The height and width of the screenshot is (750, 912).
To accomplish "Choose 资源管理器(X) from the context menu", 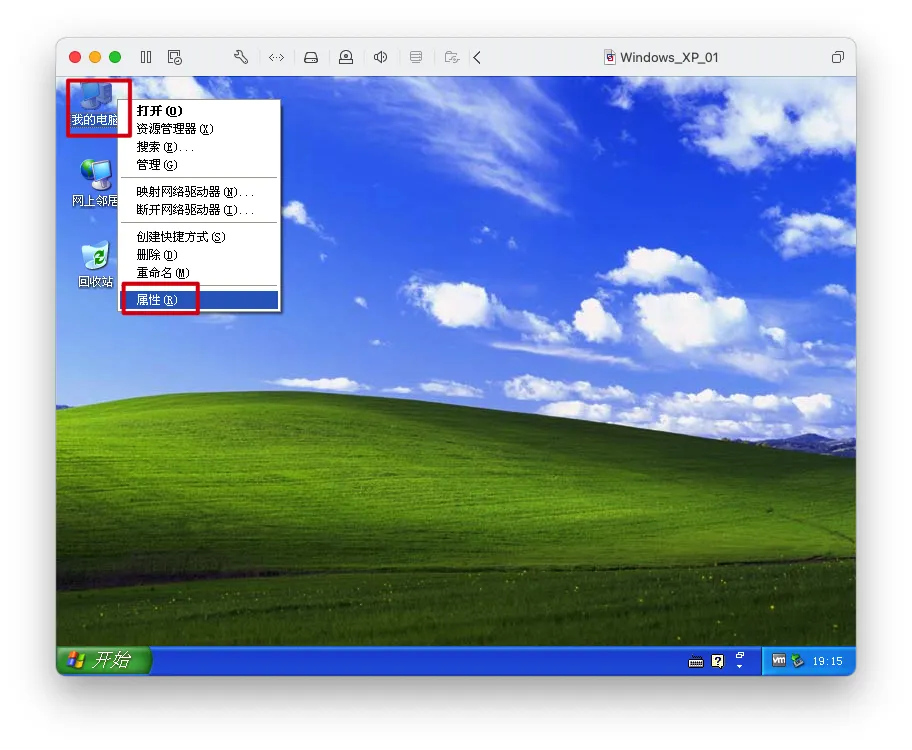I will 199,129.
